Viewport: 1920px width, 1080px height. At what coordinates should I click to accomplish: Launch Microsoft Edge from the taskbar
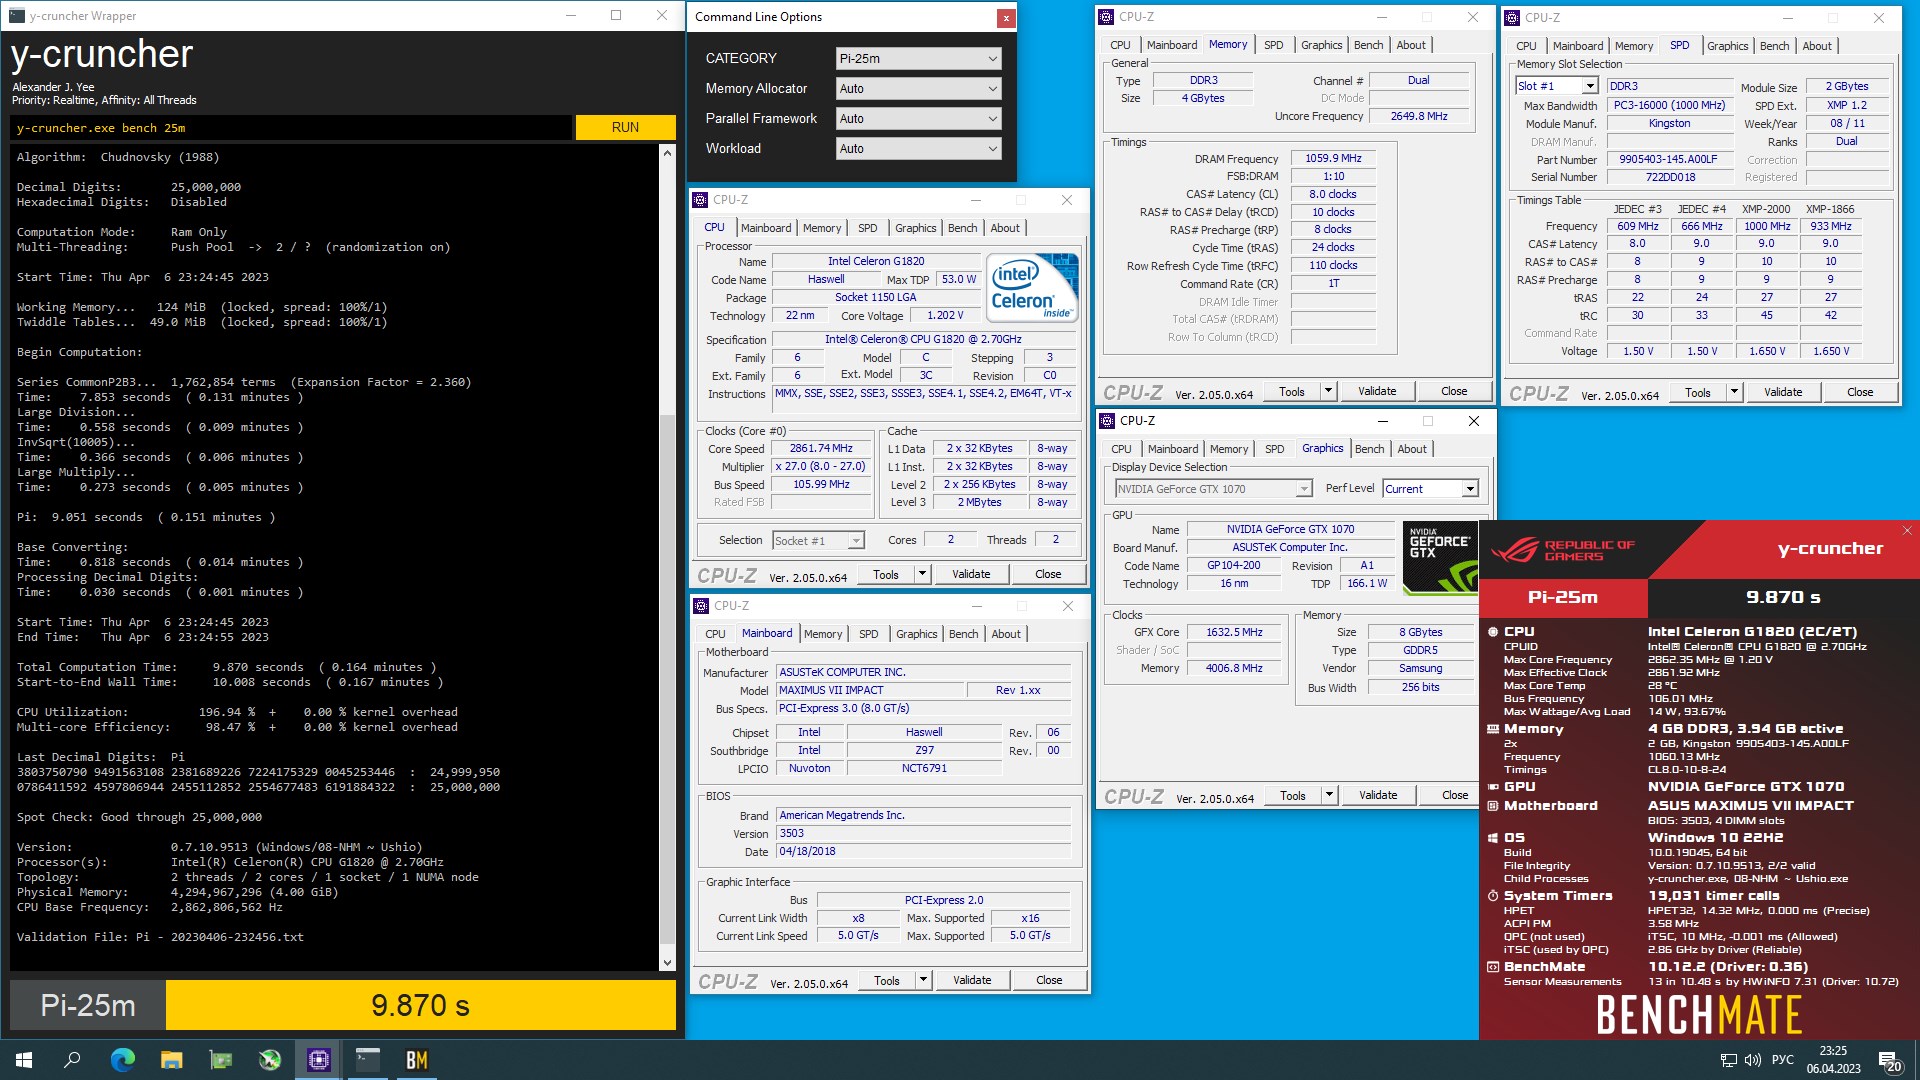point(122,1060)
